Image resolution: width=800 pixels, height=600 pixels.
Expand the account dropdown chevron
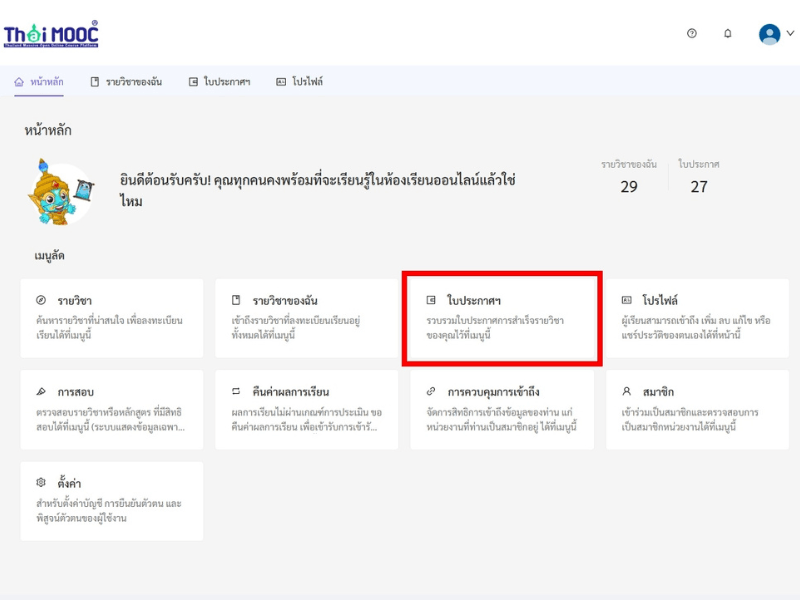click(x=790, y=34)
